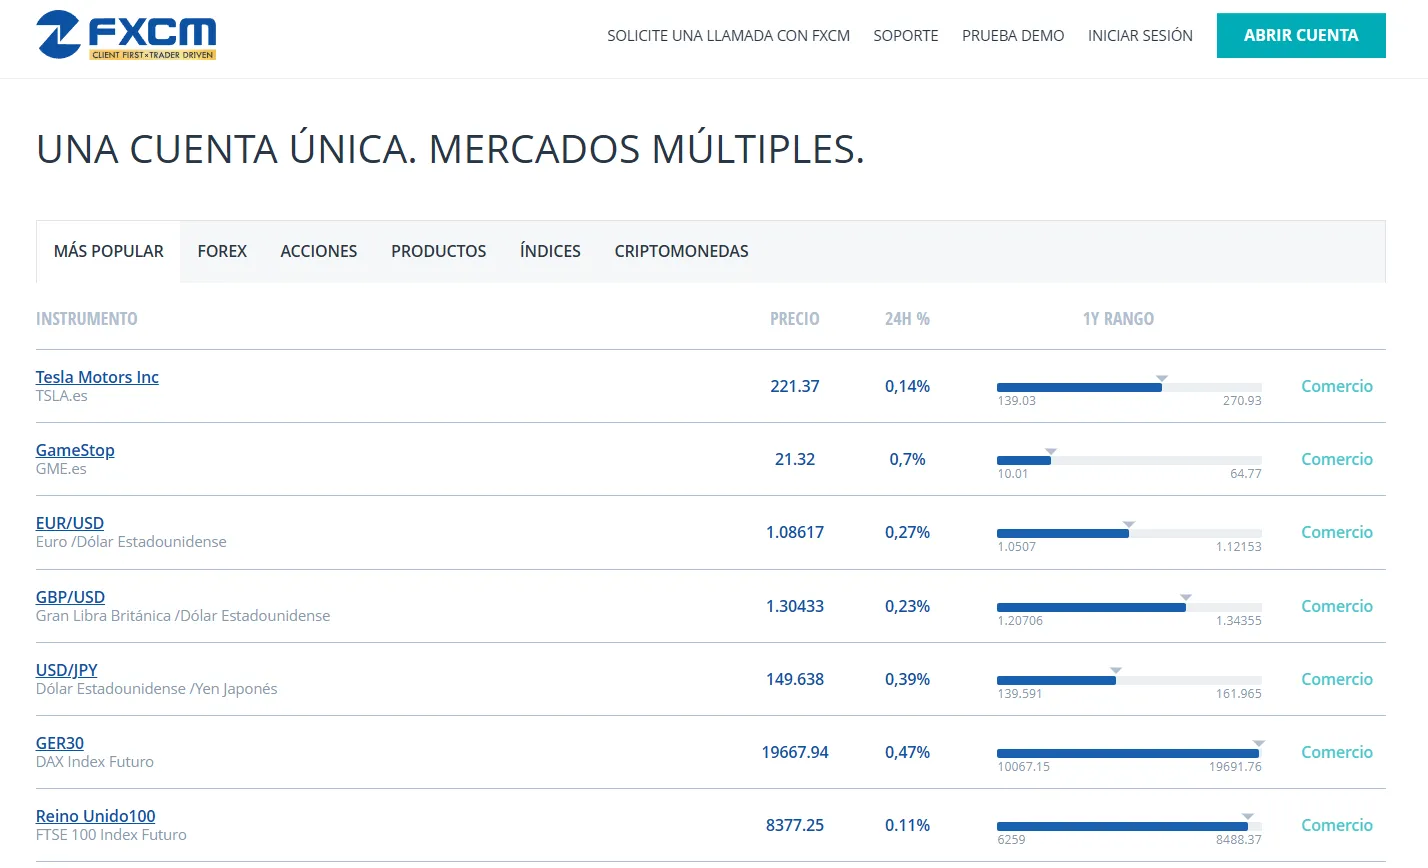This screenshot has width=1428, height=868.
Task: Click the GME.es ticker text
Action: pos(61,469)
